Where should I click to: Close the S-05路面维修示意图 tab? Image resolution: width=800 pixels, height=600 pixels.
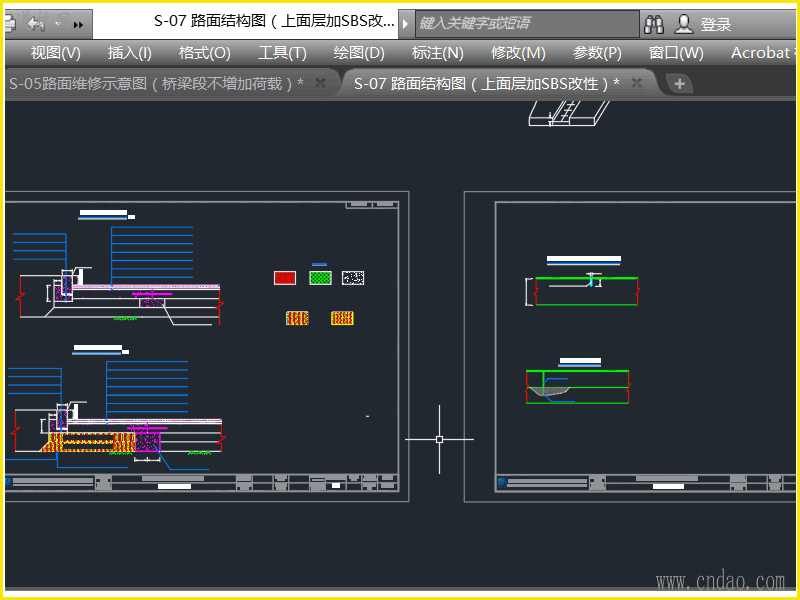coord(321,84)
